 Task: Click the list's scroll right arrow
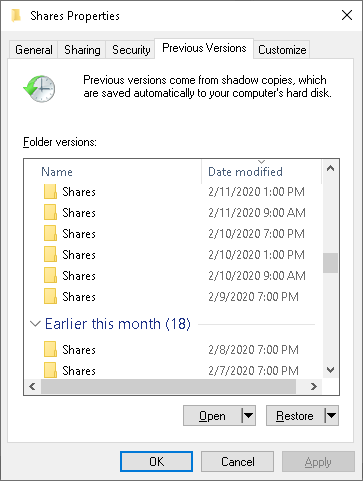(x=314, y=387)
